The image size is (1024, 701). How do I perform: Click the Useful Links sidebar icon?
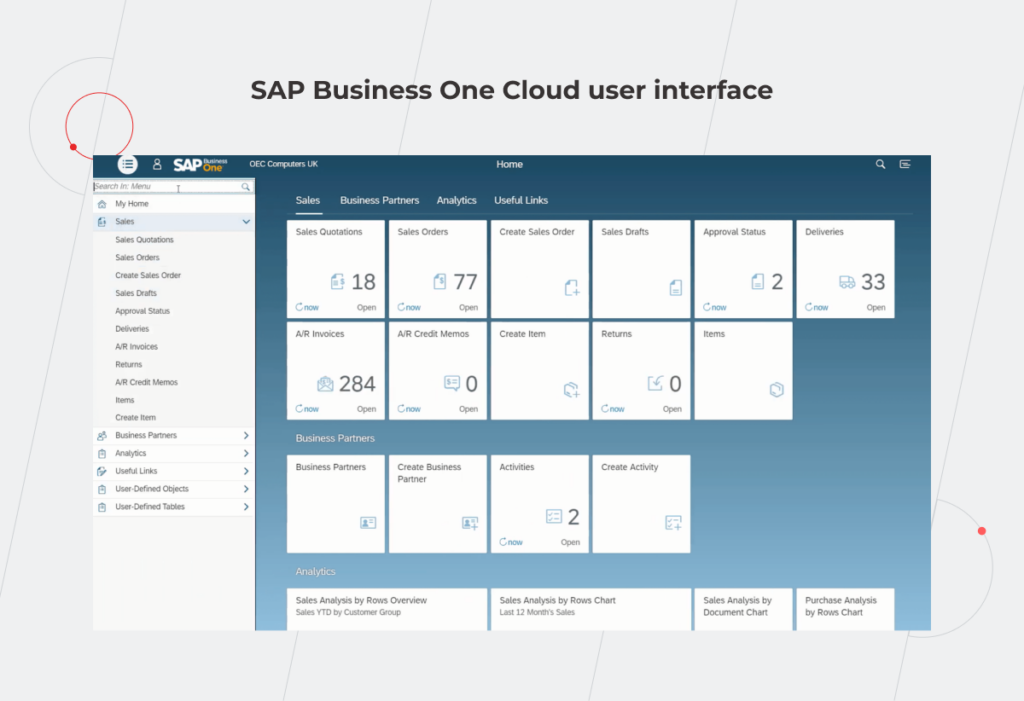click(102, 471)
